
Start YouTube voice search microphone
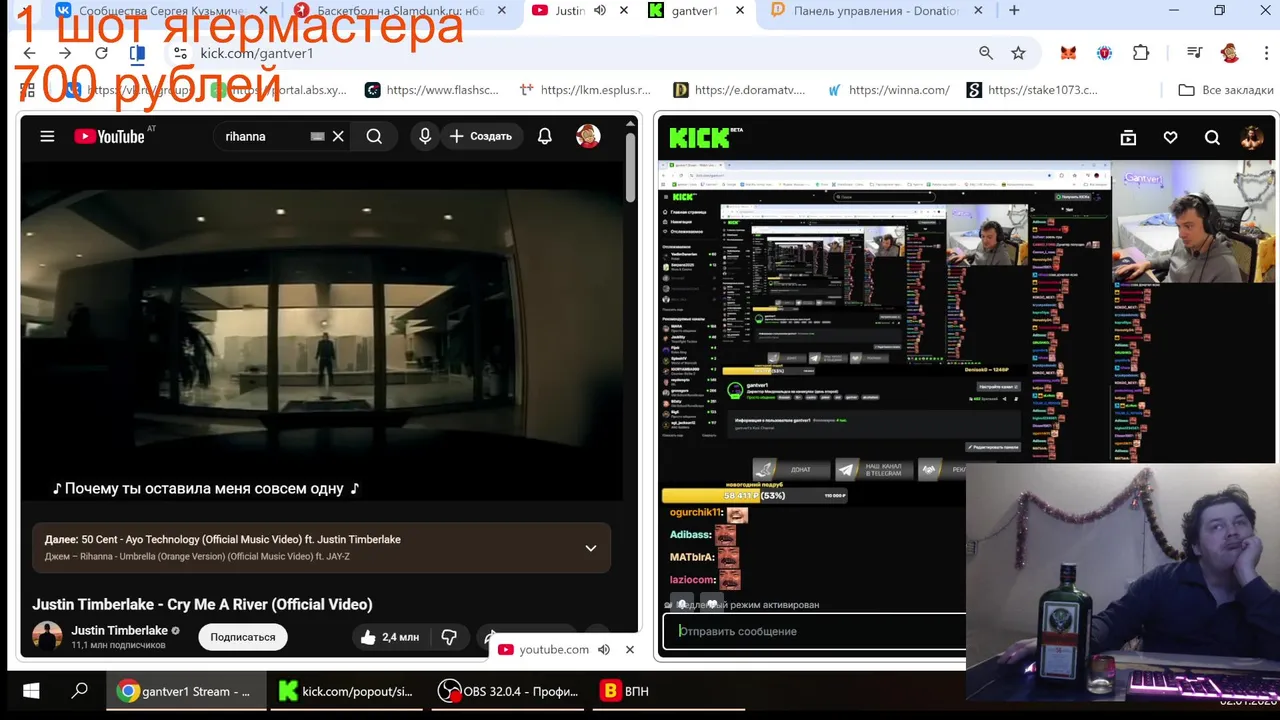point(425,136)
